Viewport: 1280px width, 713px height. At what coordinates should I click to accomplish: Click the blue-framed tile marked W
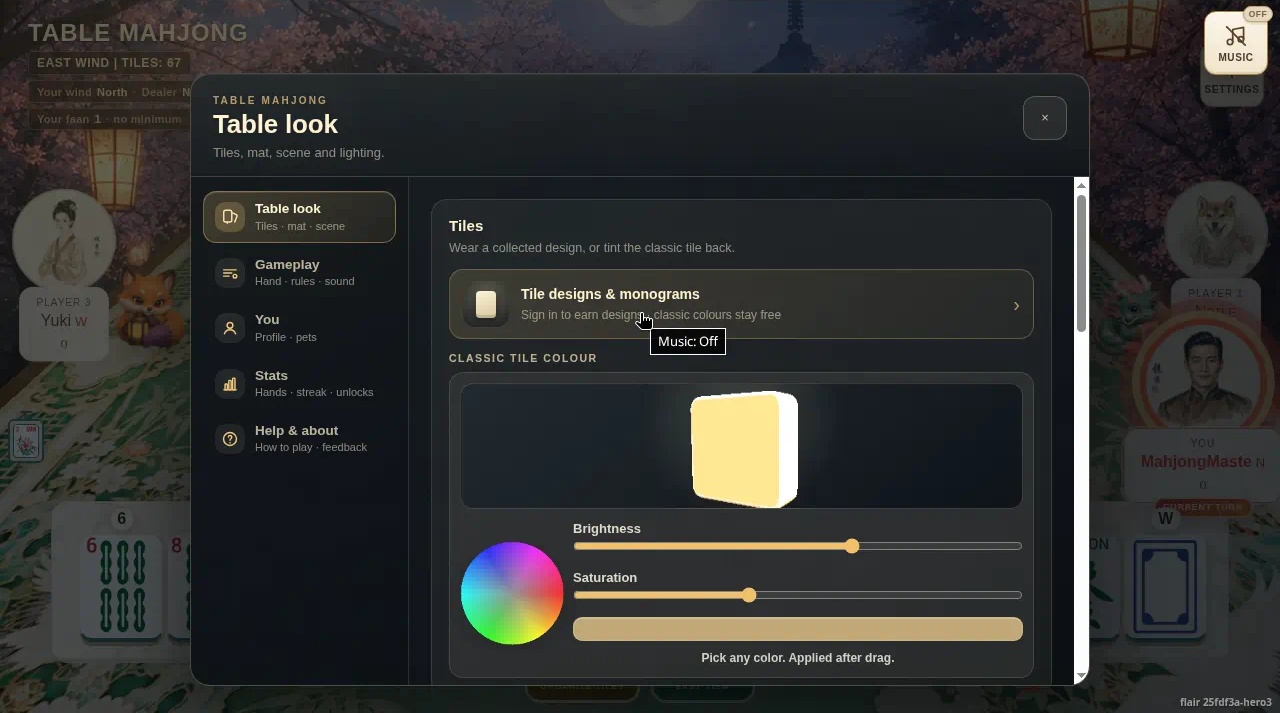pyautogui.click(x=1166, y=587)
